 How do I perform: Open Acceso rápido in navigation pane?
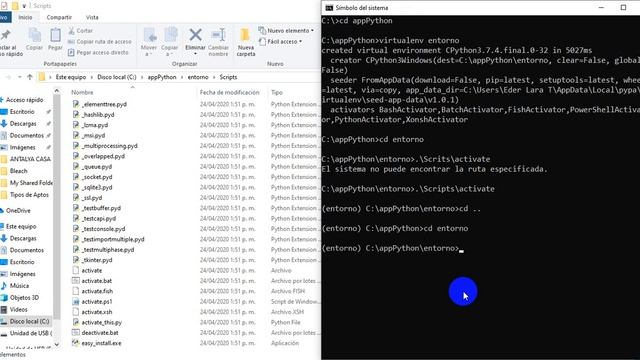point(24,100)
